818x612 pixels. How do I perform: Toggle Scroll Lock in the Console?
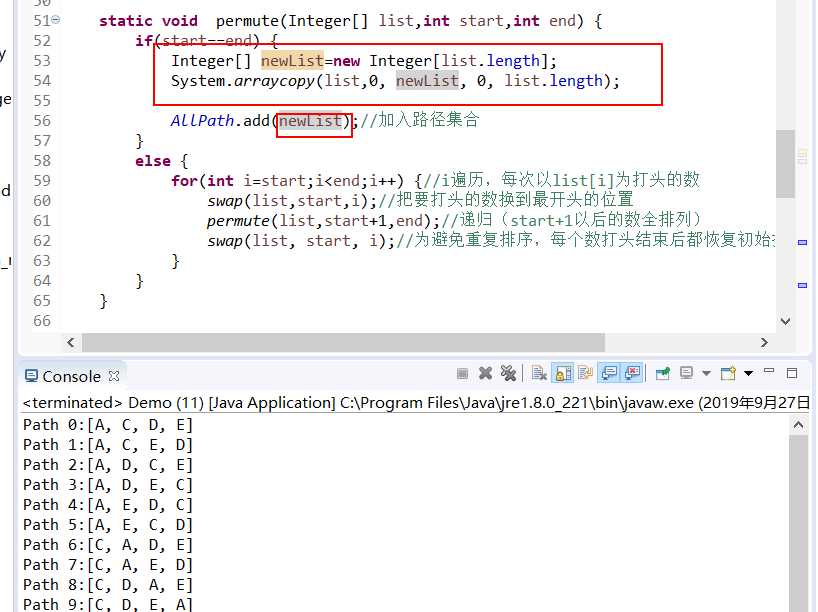(562, 374)
